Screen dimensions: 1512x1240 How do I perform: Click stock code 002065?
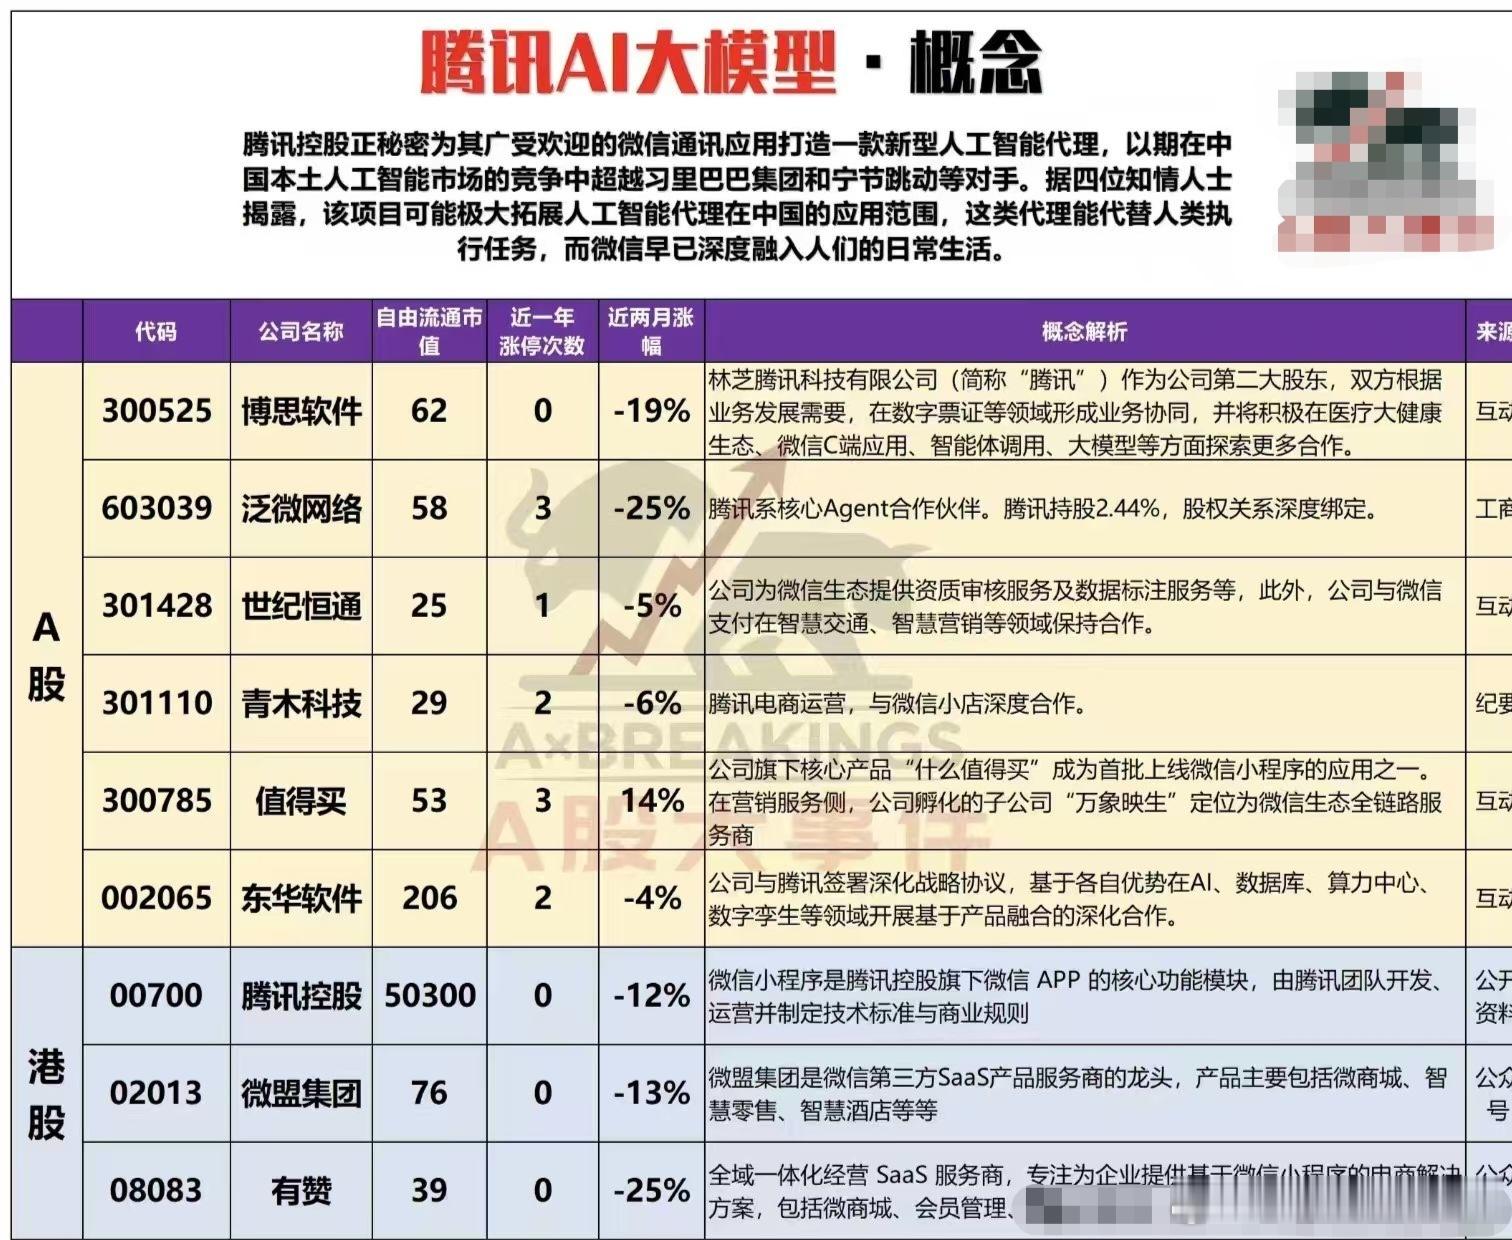[x=157, y=898]
